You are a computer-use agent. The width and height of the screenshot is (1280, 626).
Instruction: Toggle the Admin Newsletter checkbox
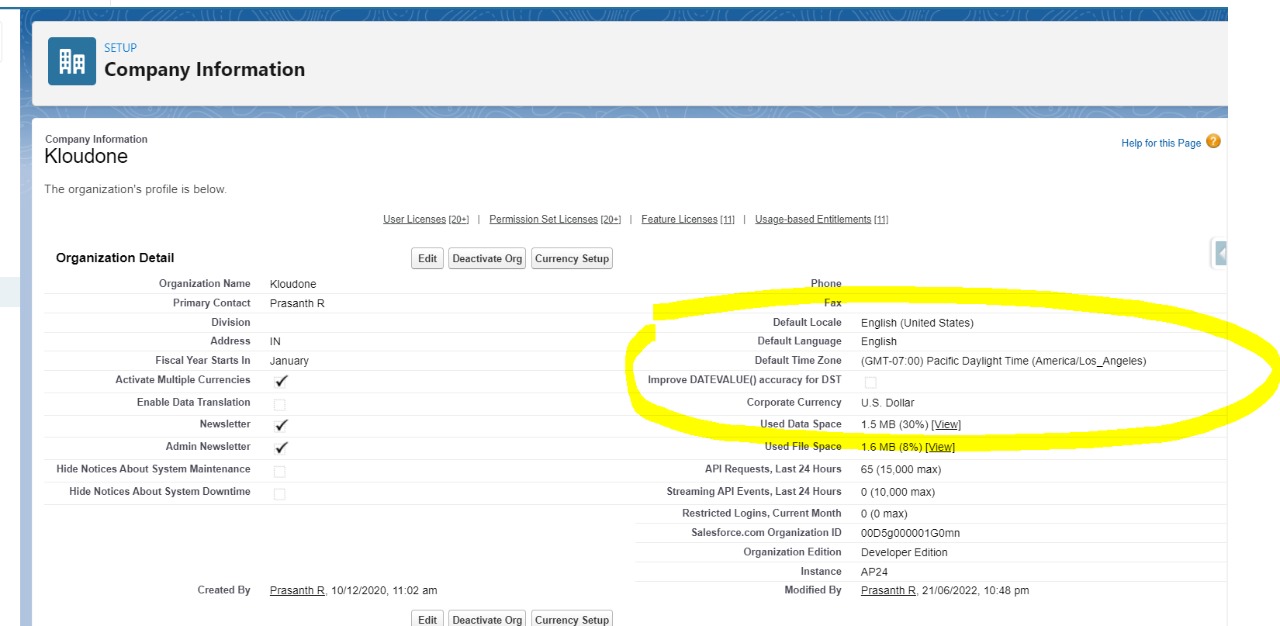(x=281, y=448)
